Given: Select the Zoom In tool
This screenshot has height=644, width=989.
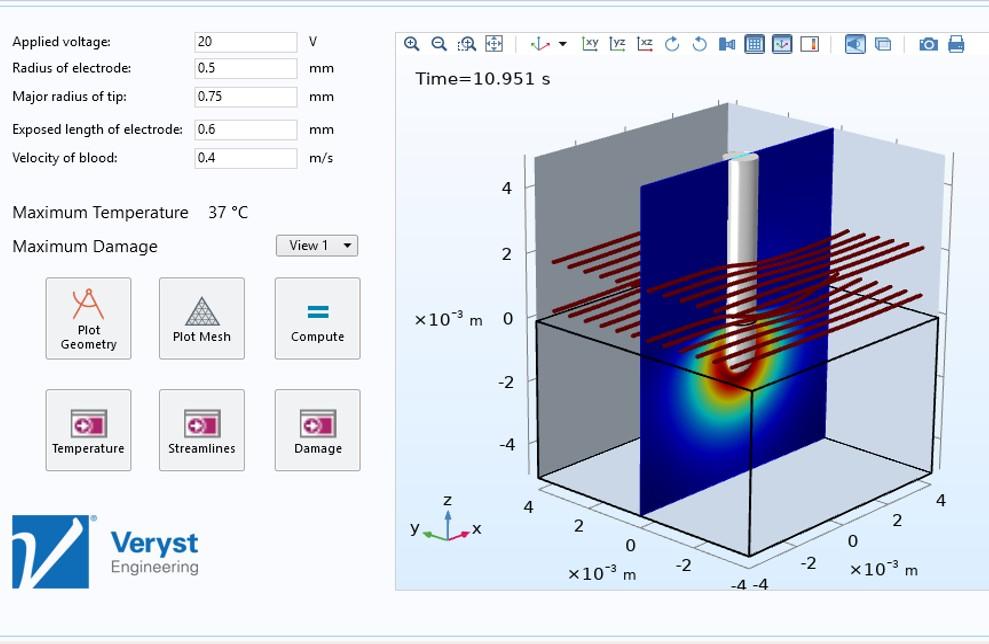Looking at the screenshot, I should [x=413, y=44].
